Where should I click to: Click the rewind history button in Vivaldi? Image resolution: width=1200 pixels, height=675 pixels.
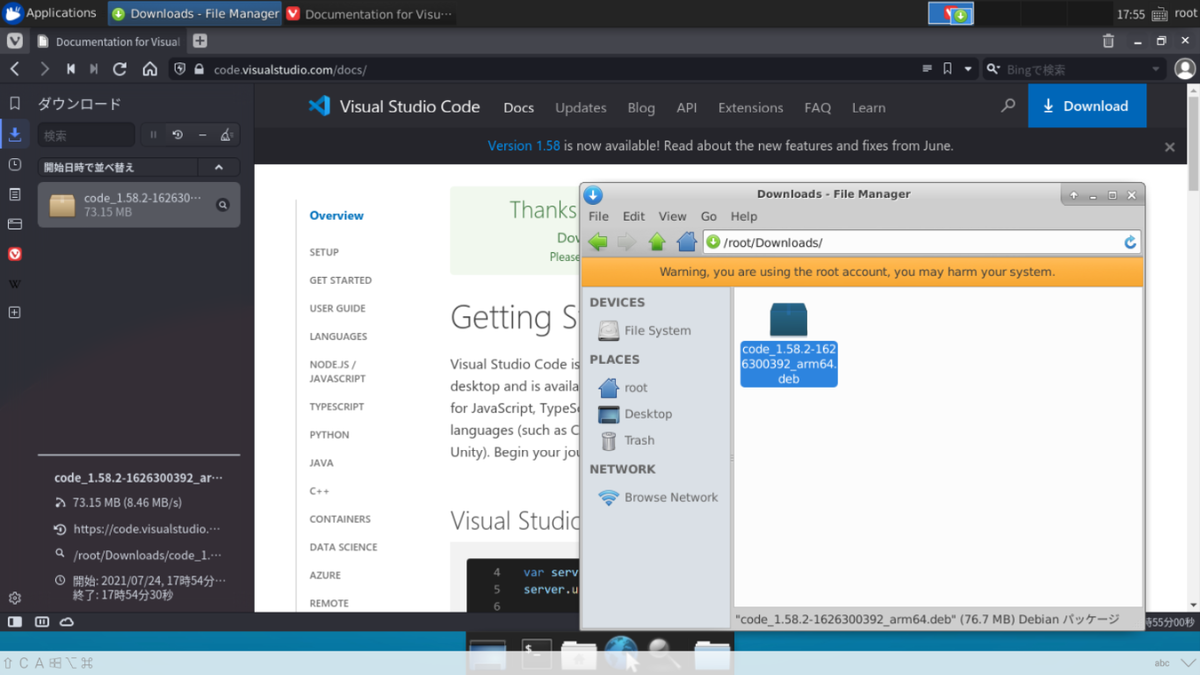pyautogui.click(x=71, y=69)
